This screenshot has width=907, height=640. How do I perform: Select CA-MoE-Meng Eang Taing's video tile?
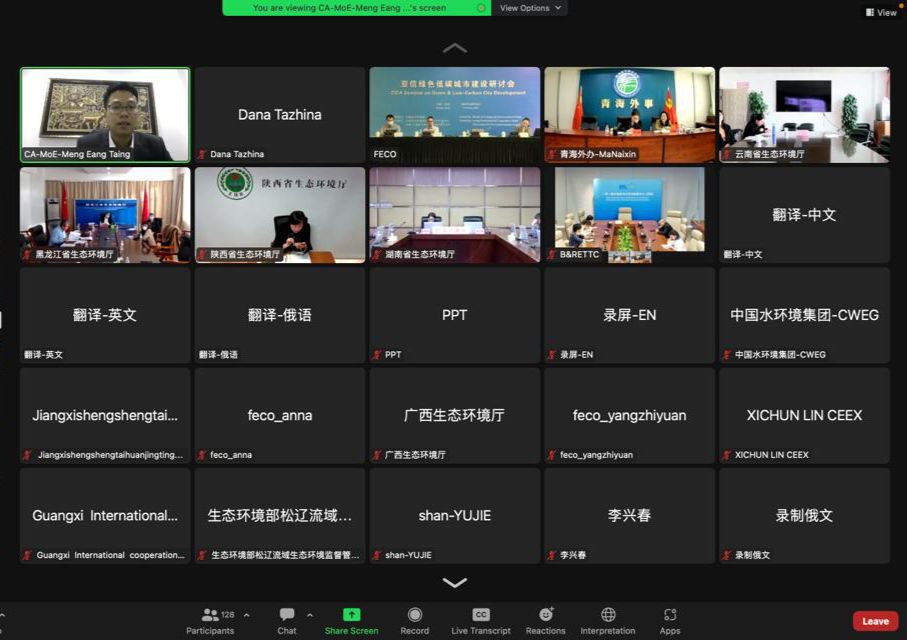pyautogui.click(x=105, y=114)
